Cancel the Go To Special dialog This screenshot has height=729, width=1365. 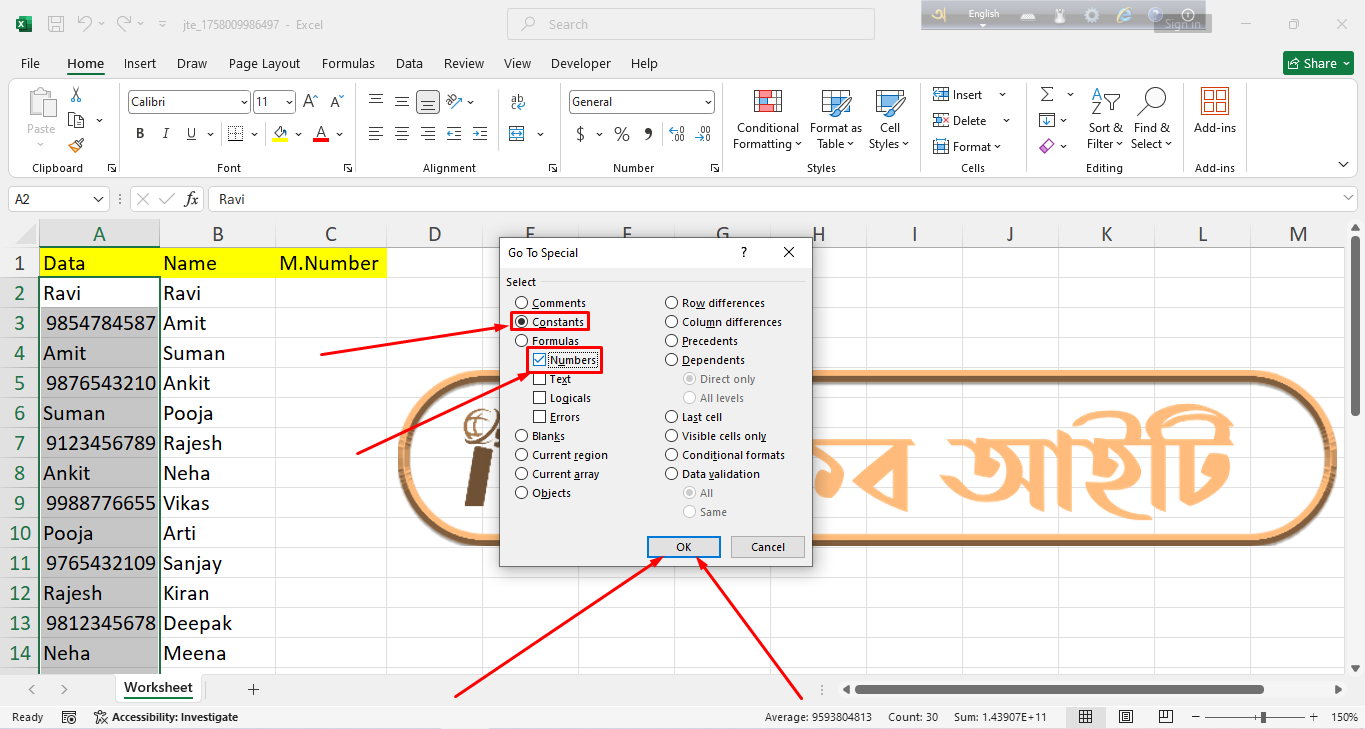(767, 547)
